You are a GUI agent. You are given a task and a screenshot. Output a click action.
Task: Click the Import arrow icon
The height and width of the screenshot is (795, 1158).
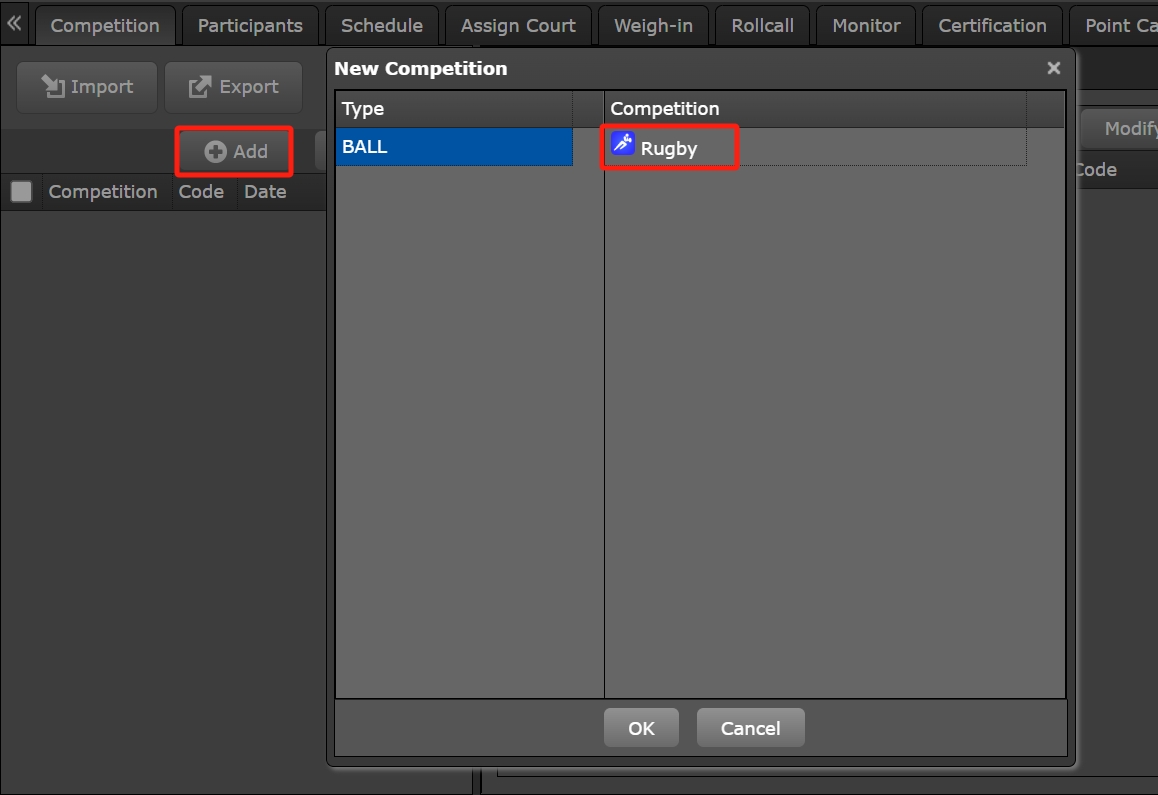[53, 87]
